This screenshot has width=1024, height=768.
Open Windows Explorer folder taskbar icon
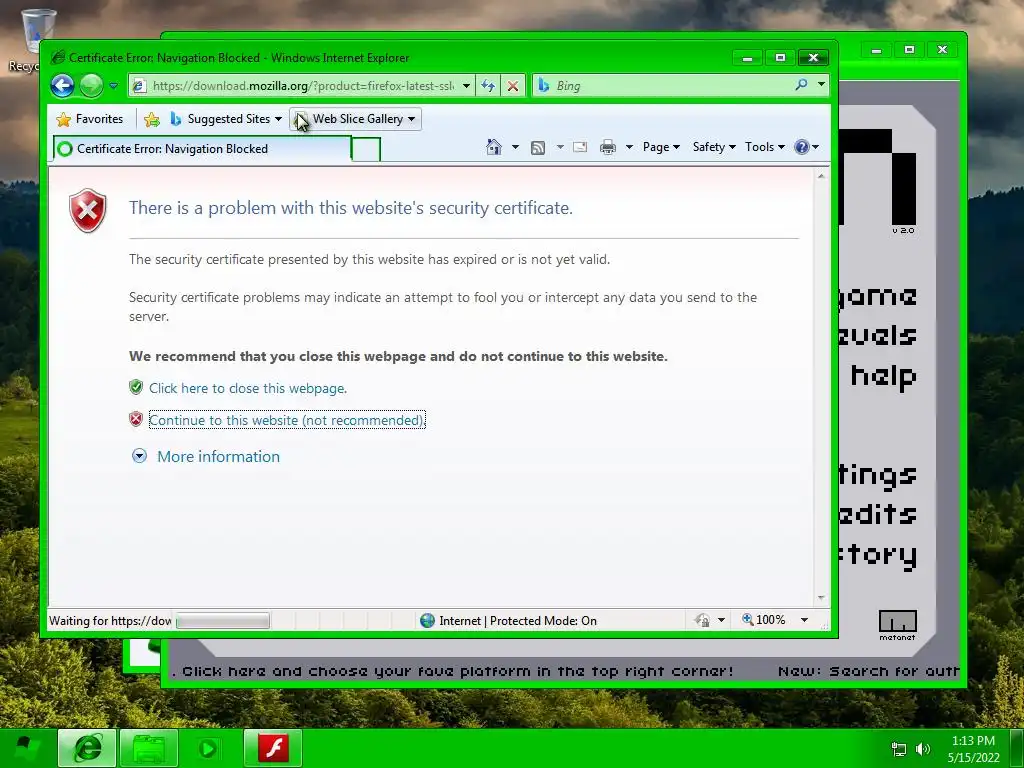150,748
